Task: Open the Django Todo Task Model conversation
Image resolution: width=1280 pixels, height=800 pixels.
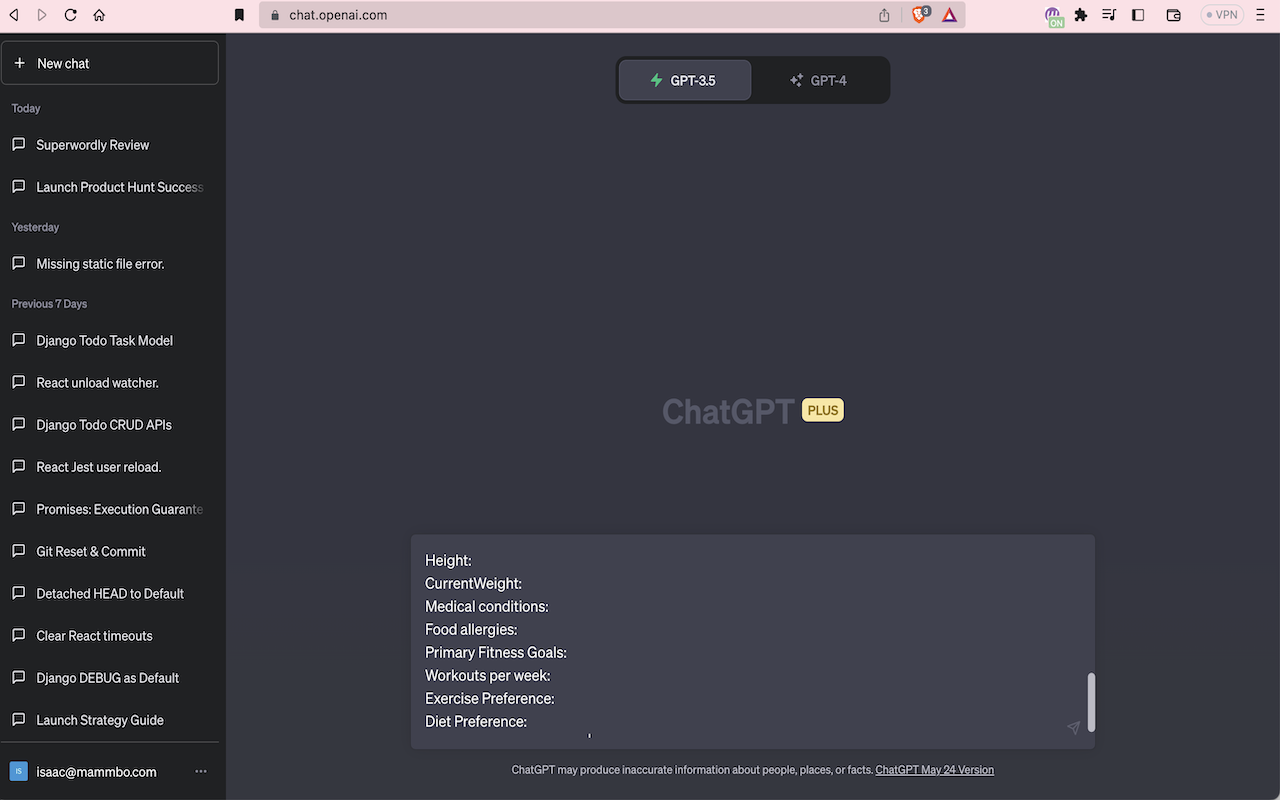Action: 103,340
